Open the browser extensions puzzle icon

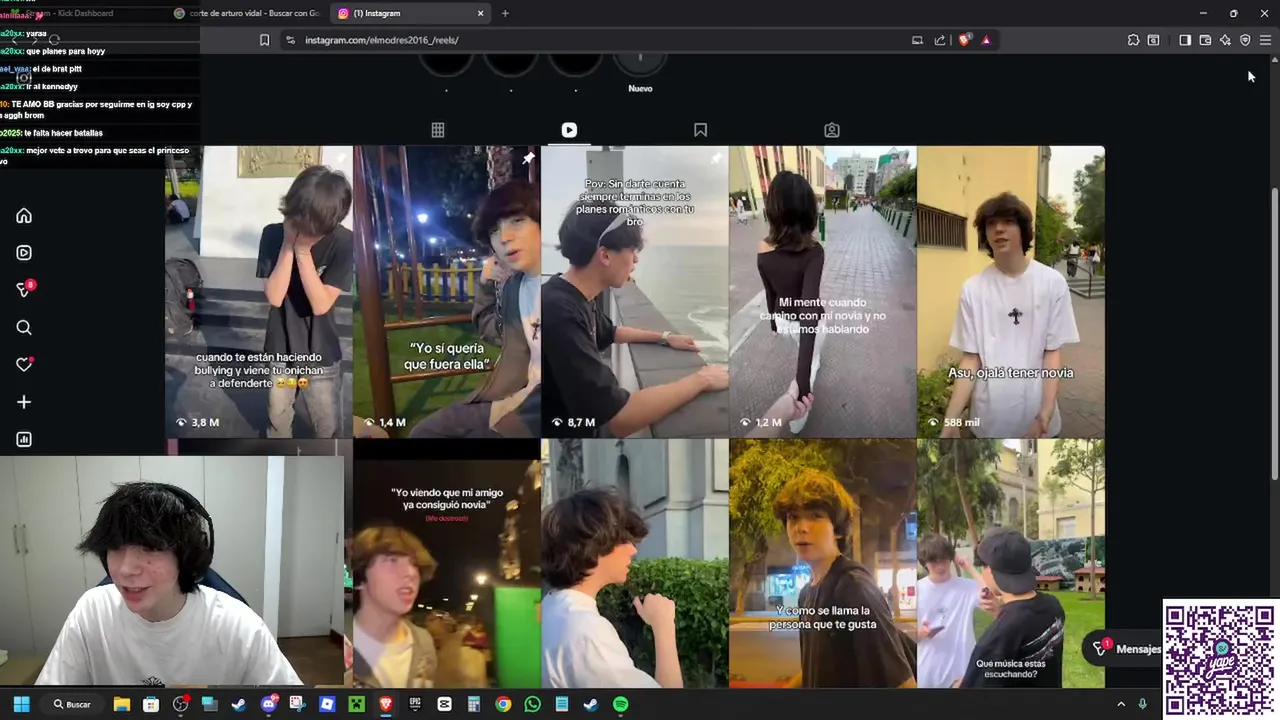coord(1133,40)
